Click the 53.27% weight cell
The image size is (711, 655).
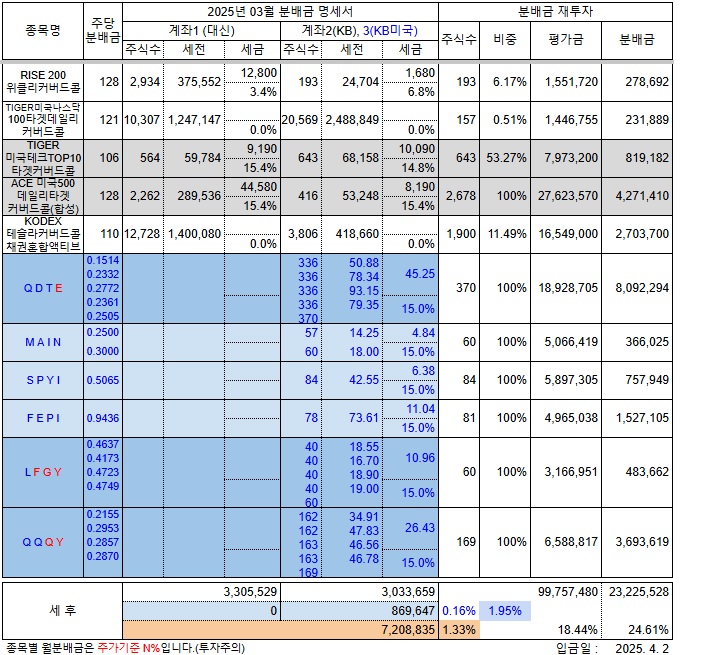(506, 158)
